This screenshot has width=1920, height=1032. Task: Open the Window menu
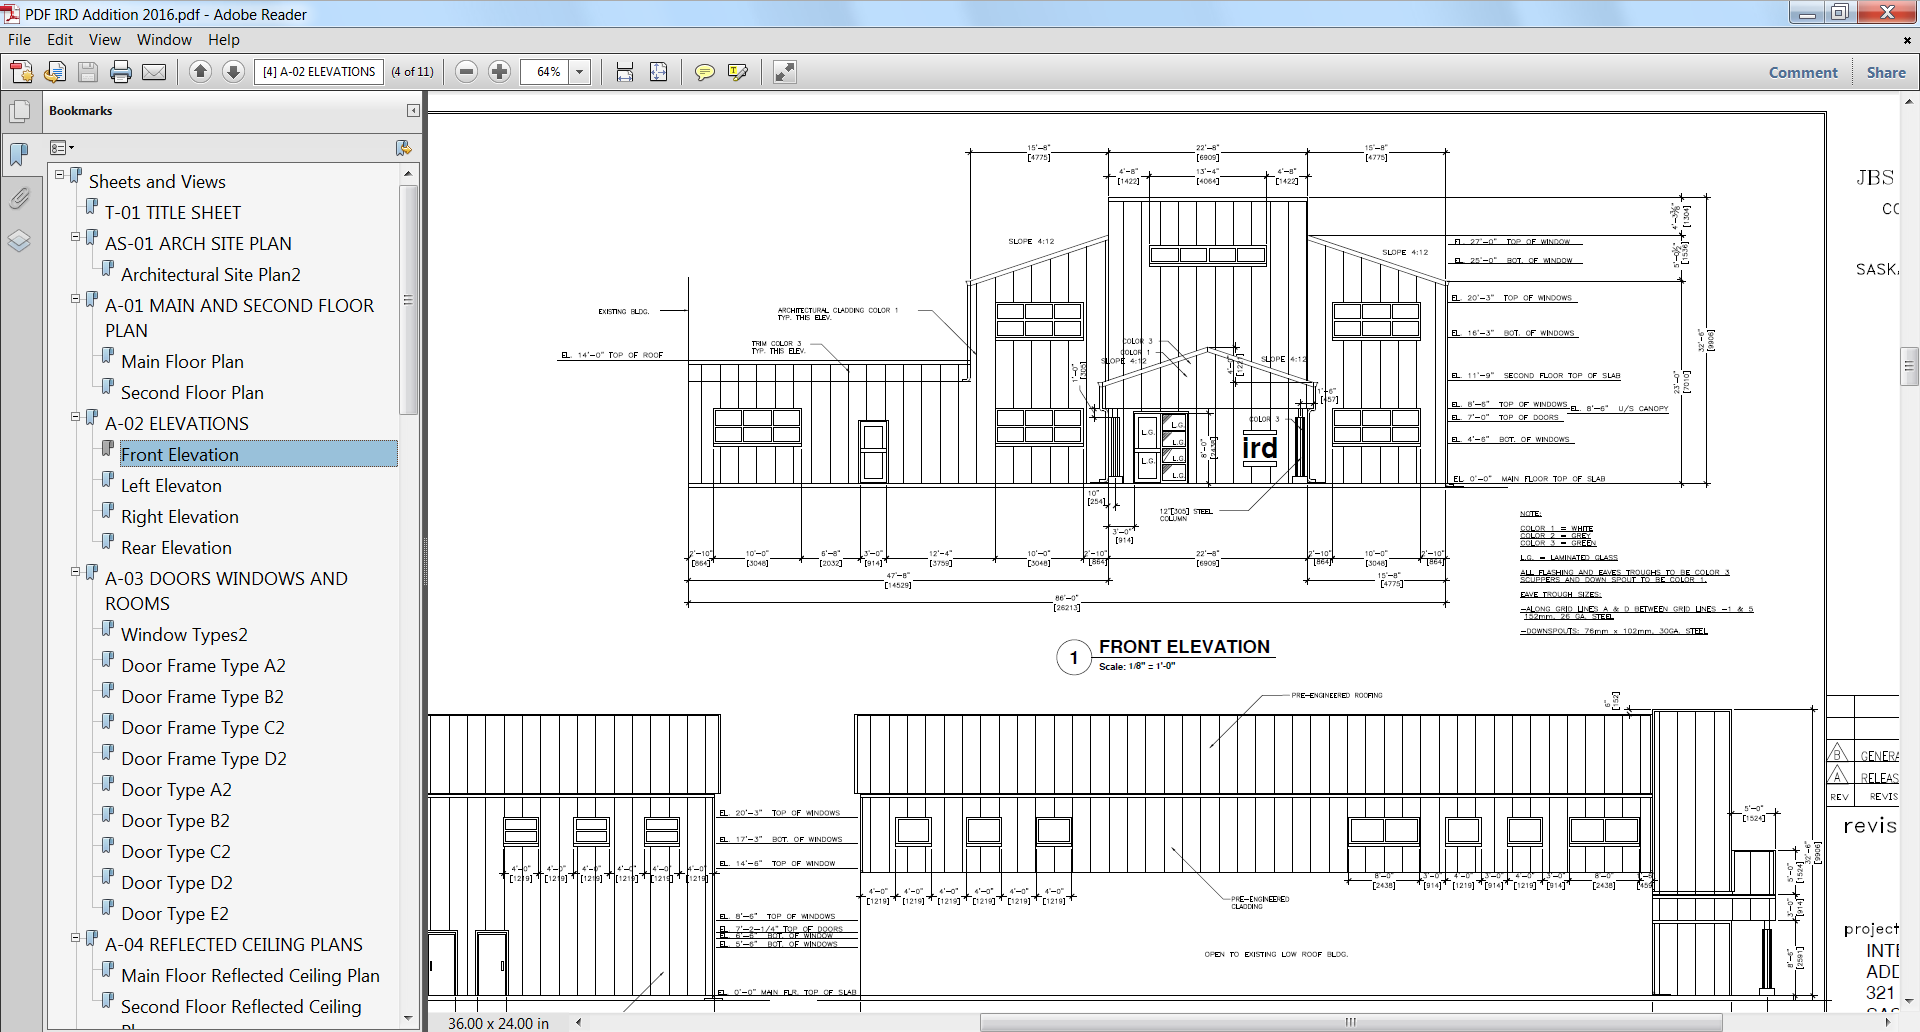pos(164,40)
